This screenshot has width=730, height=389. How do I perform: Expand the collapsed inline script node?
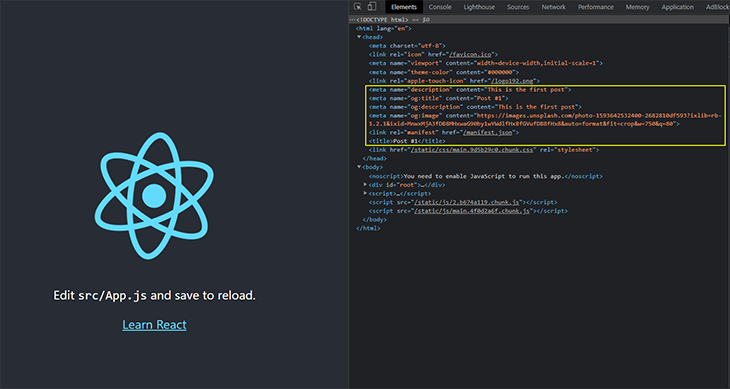[365, 193]
